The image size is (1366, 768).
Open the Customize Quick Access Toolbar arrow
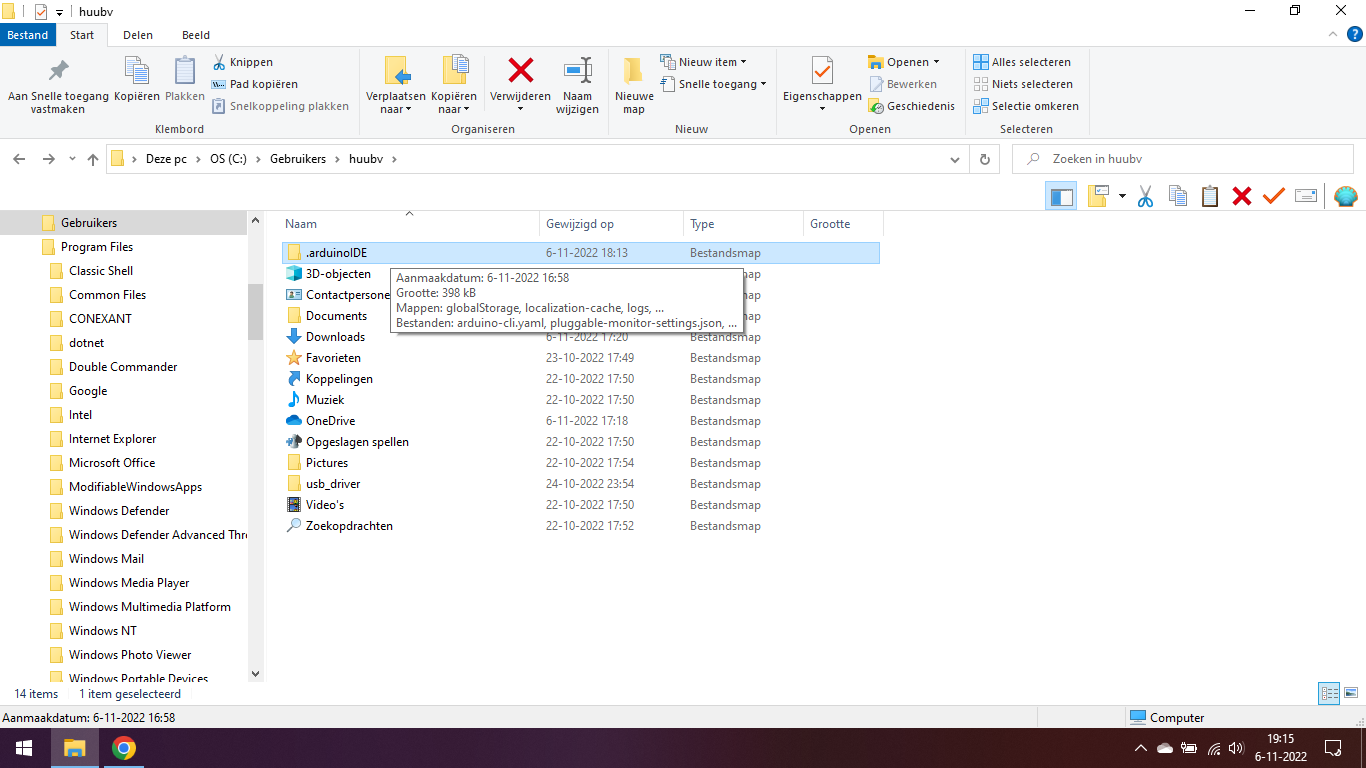coord(59,12)
